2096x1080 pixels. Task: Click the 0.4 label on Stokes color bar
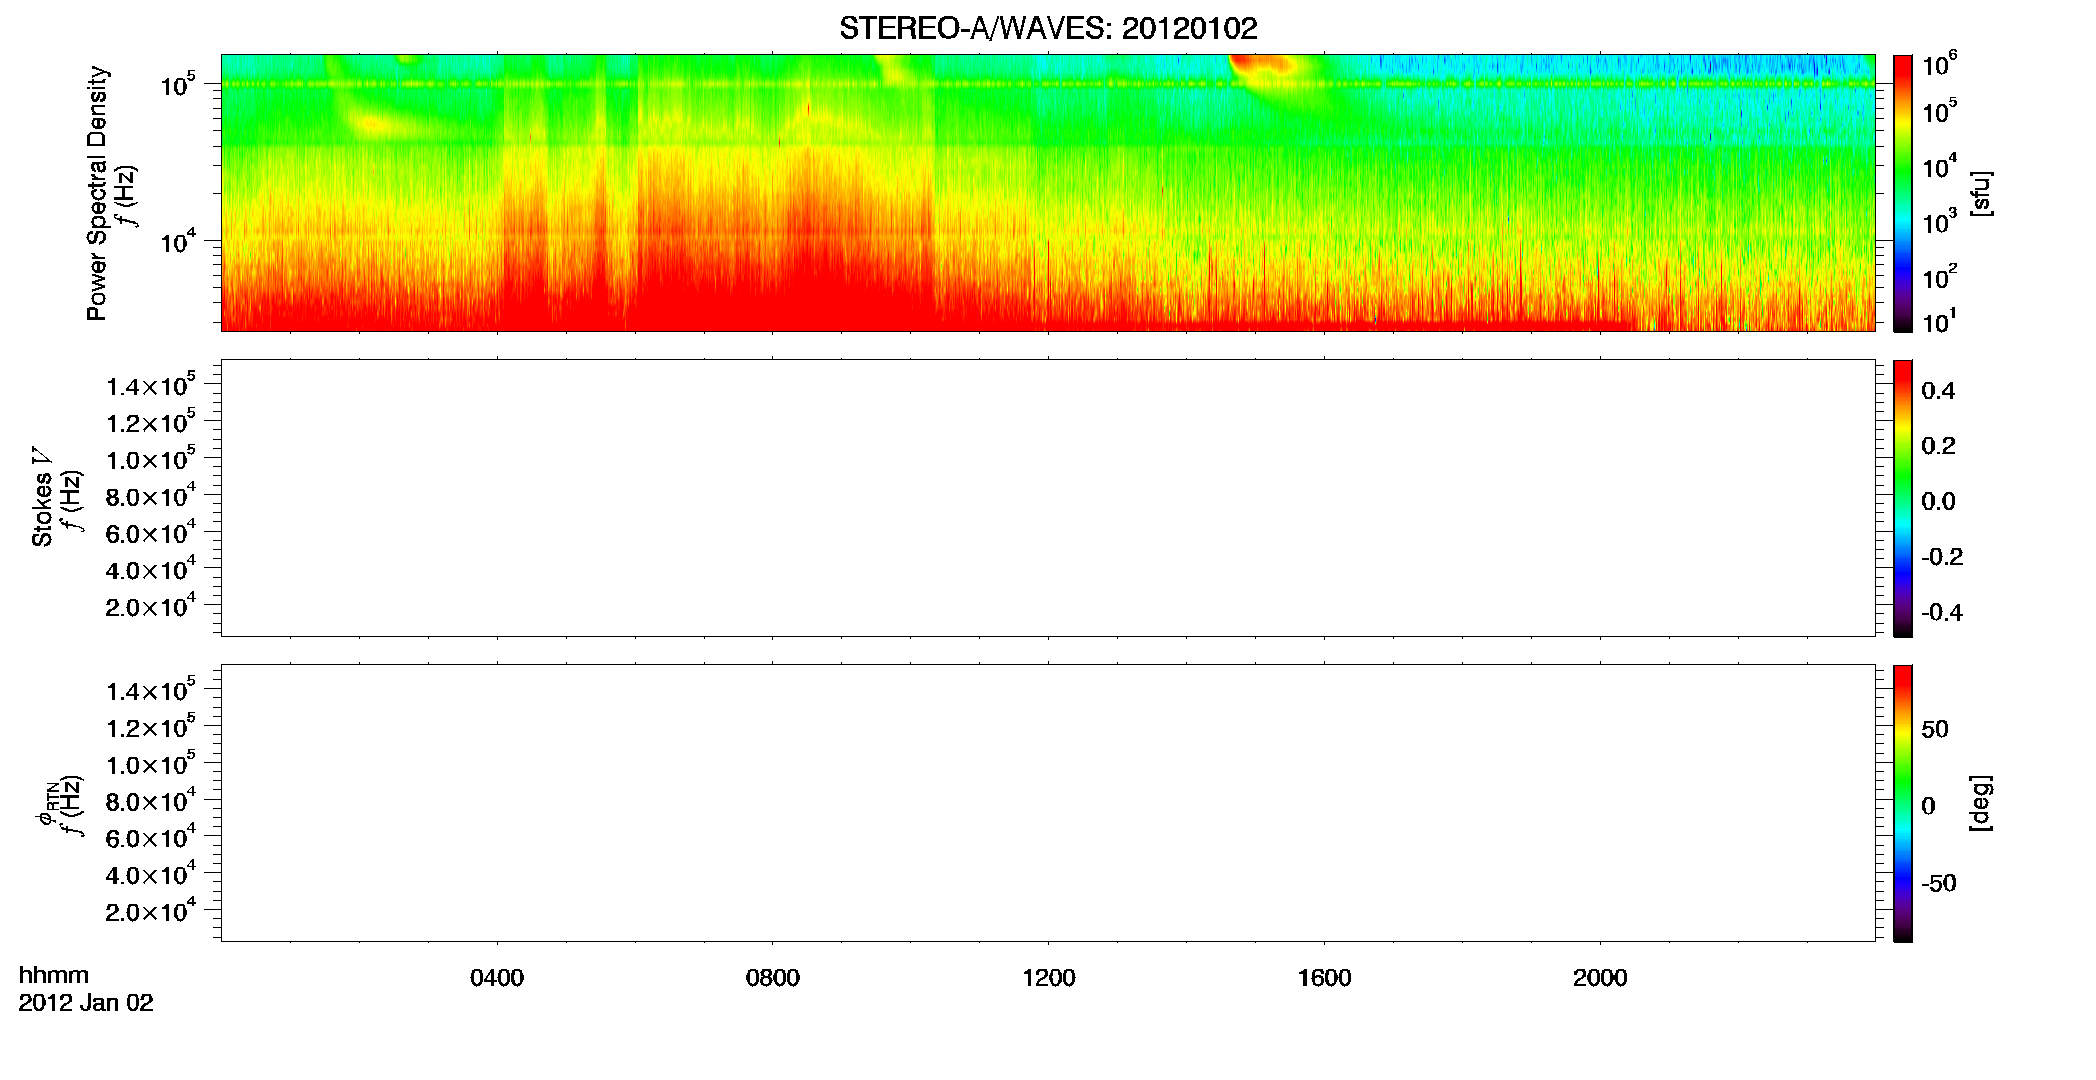1938,391
